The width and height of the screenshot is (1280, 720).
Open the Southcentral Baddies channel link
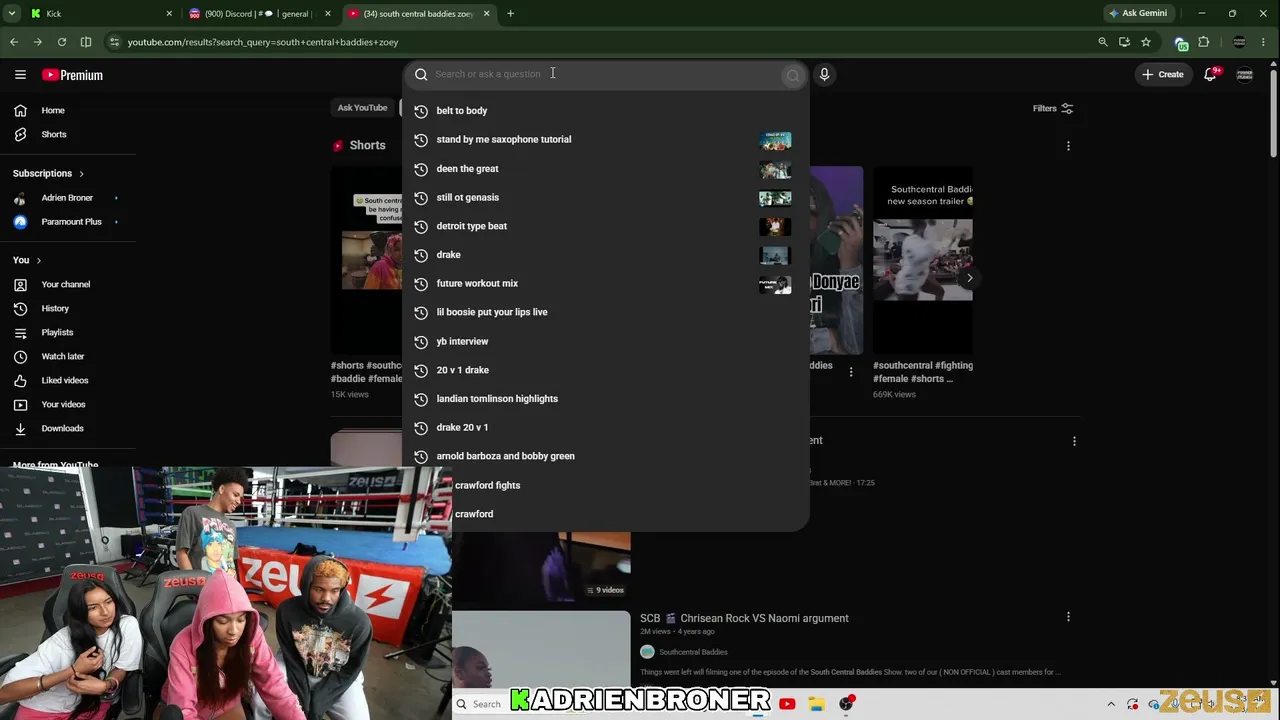(693, 652)
